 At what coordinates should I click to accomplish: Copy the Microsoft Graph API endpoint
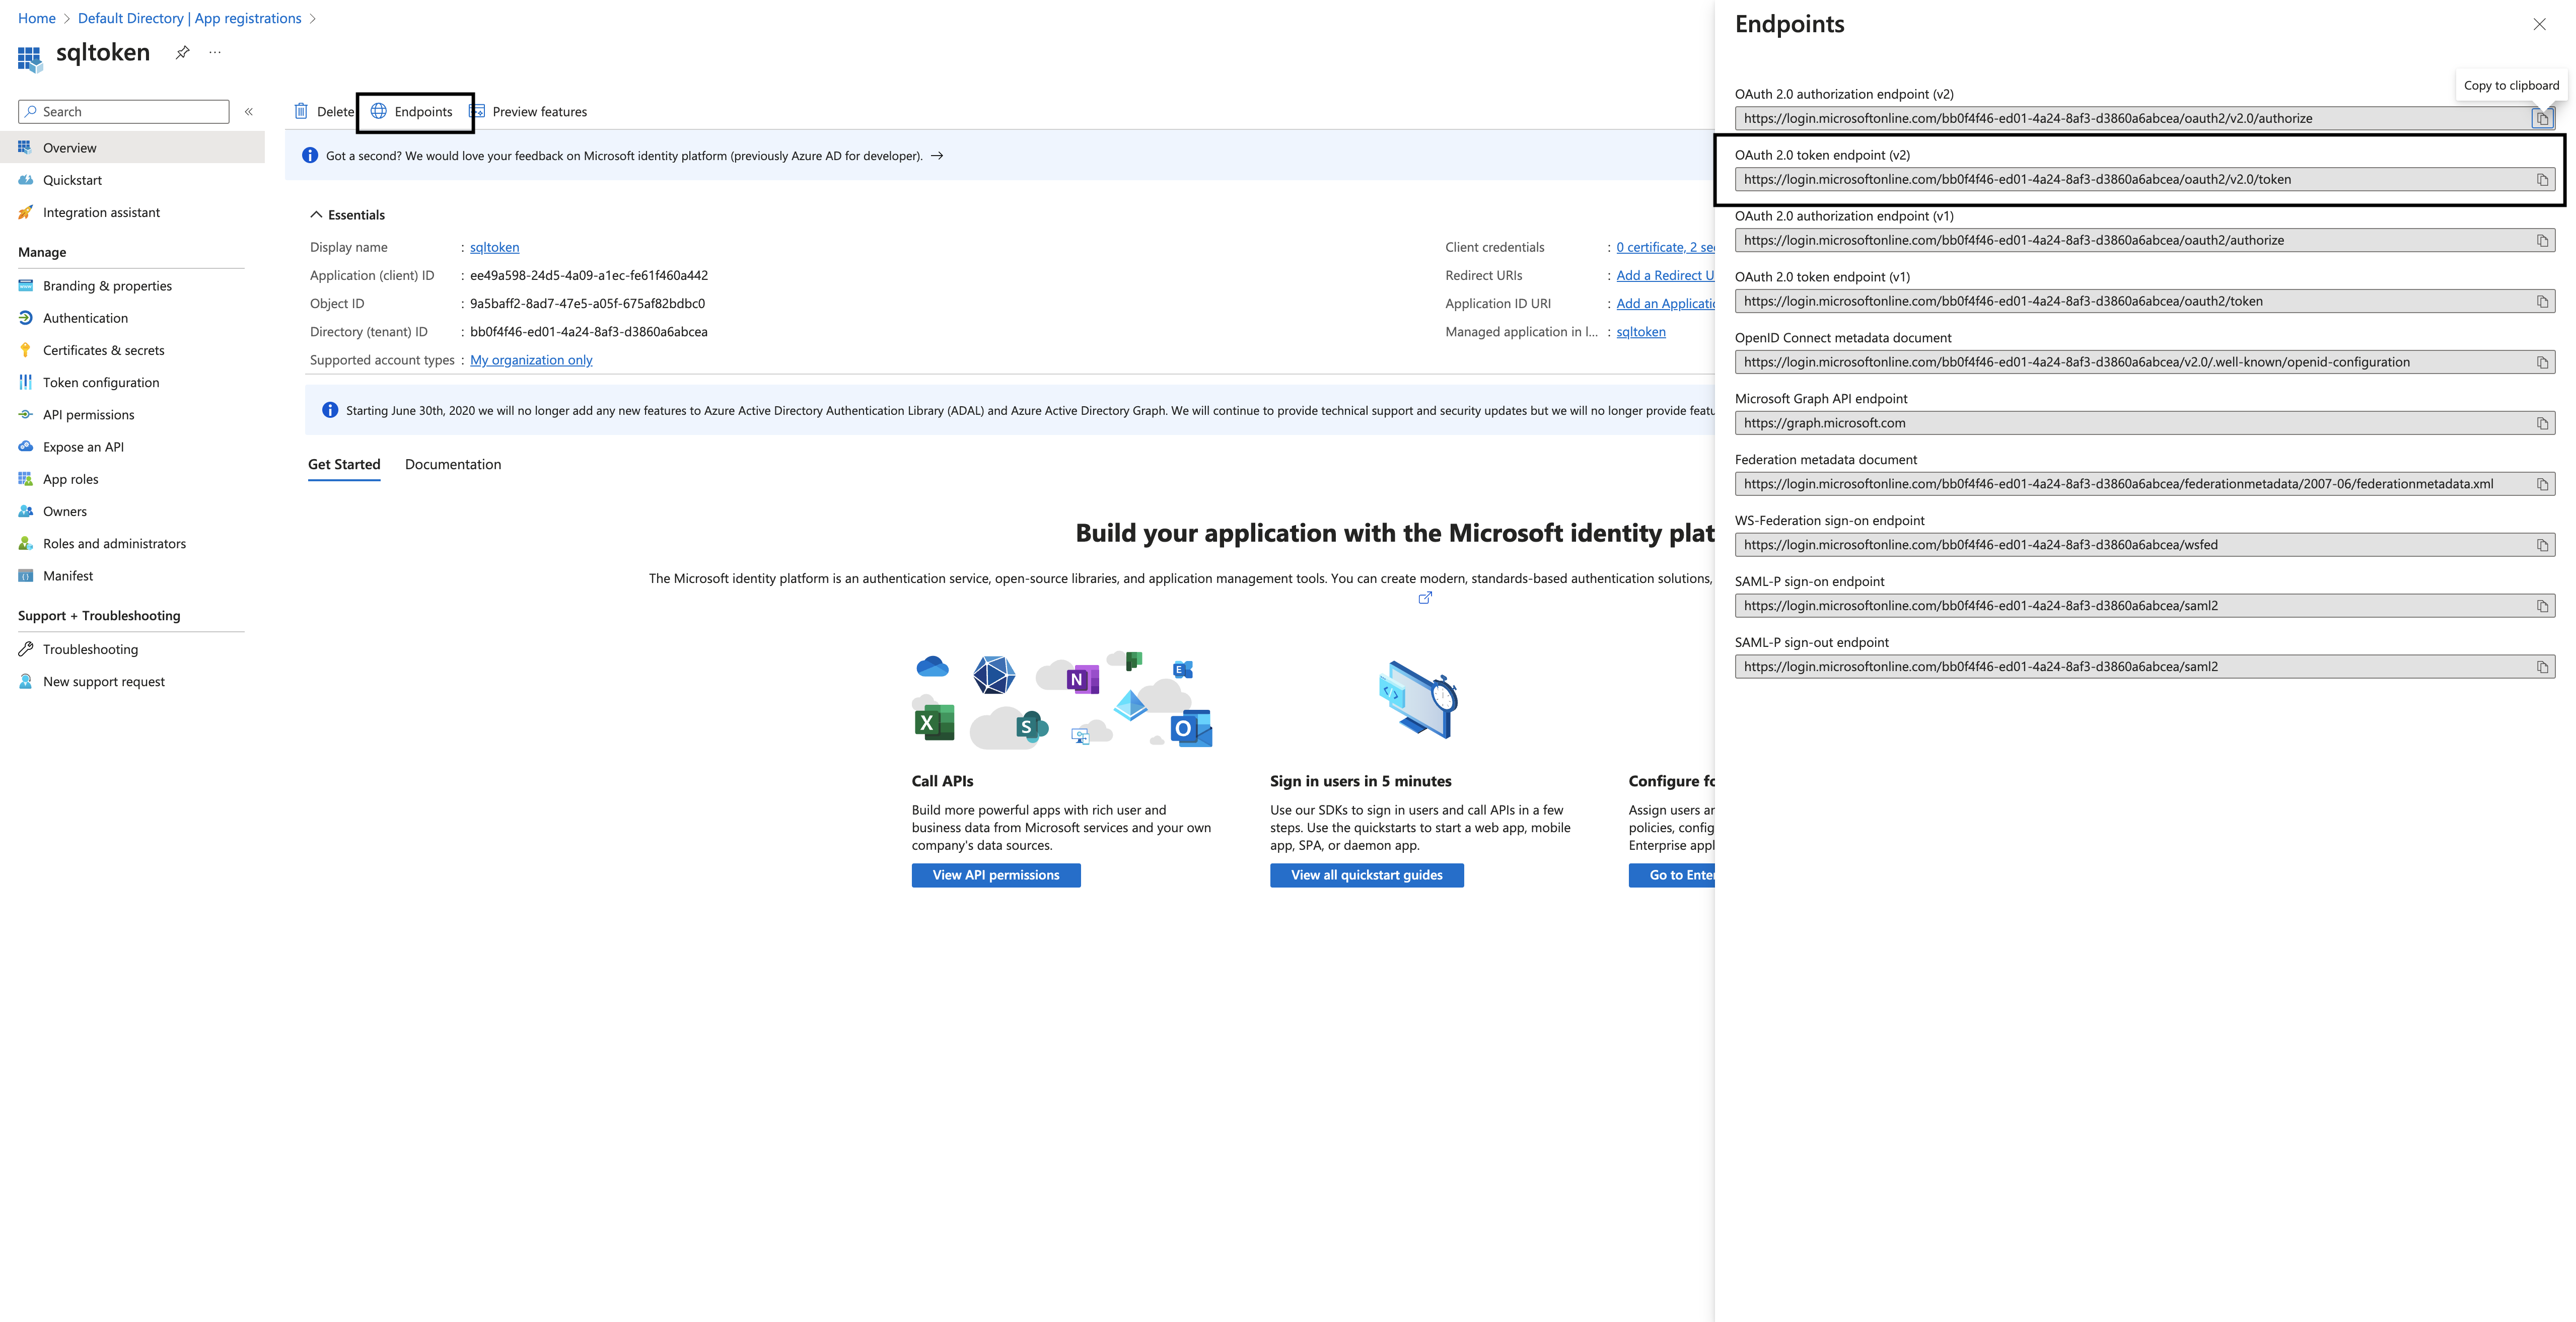(2543, 422)
